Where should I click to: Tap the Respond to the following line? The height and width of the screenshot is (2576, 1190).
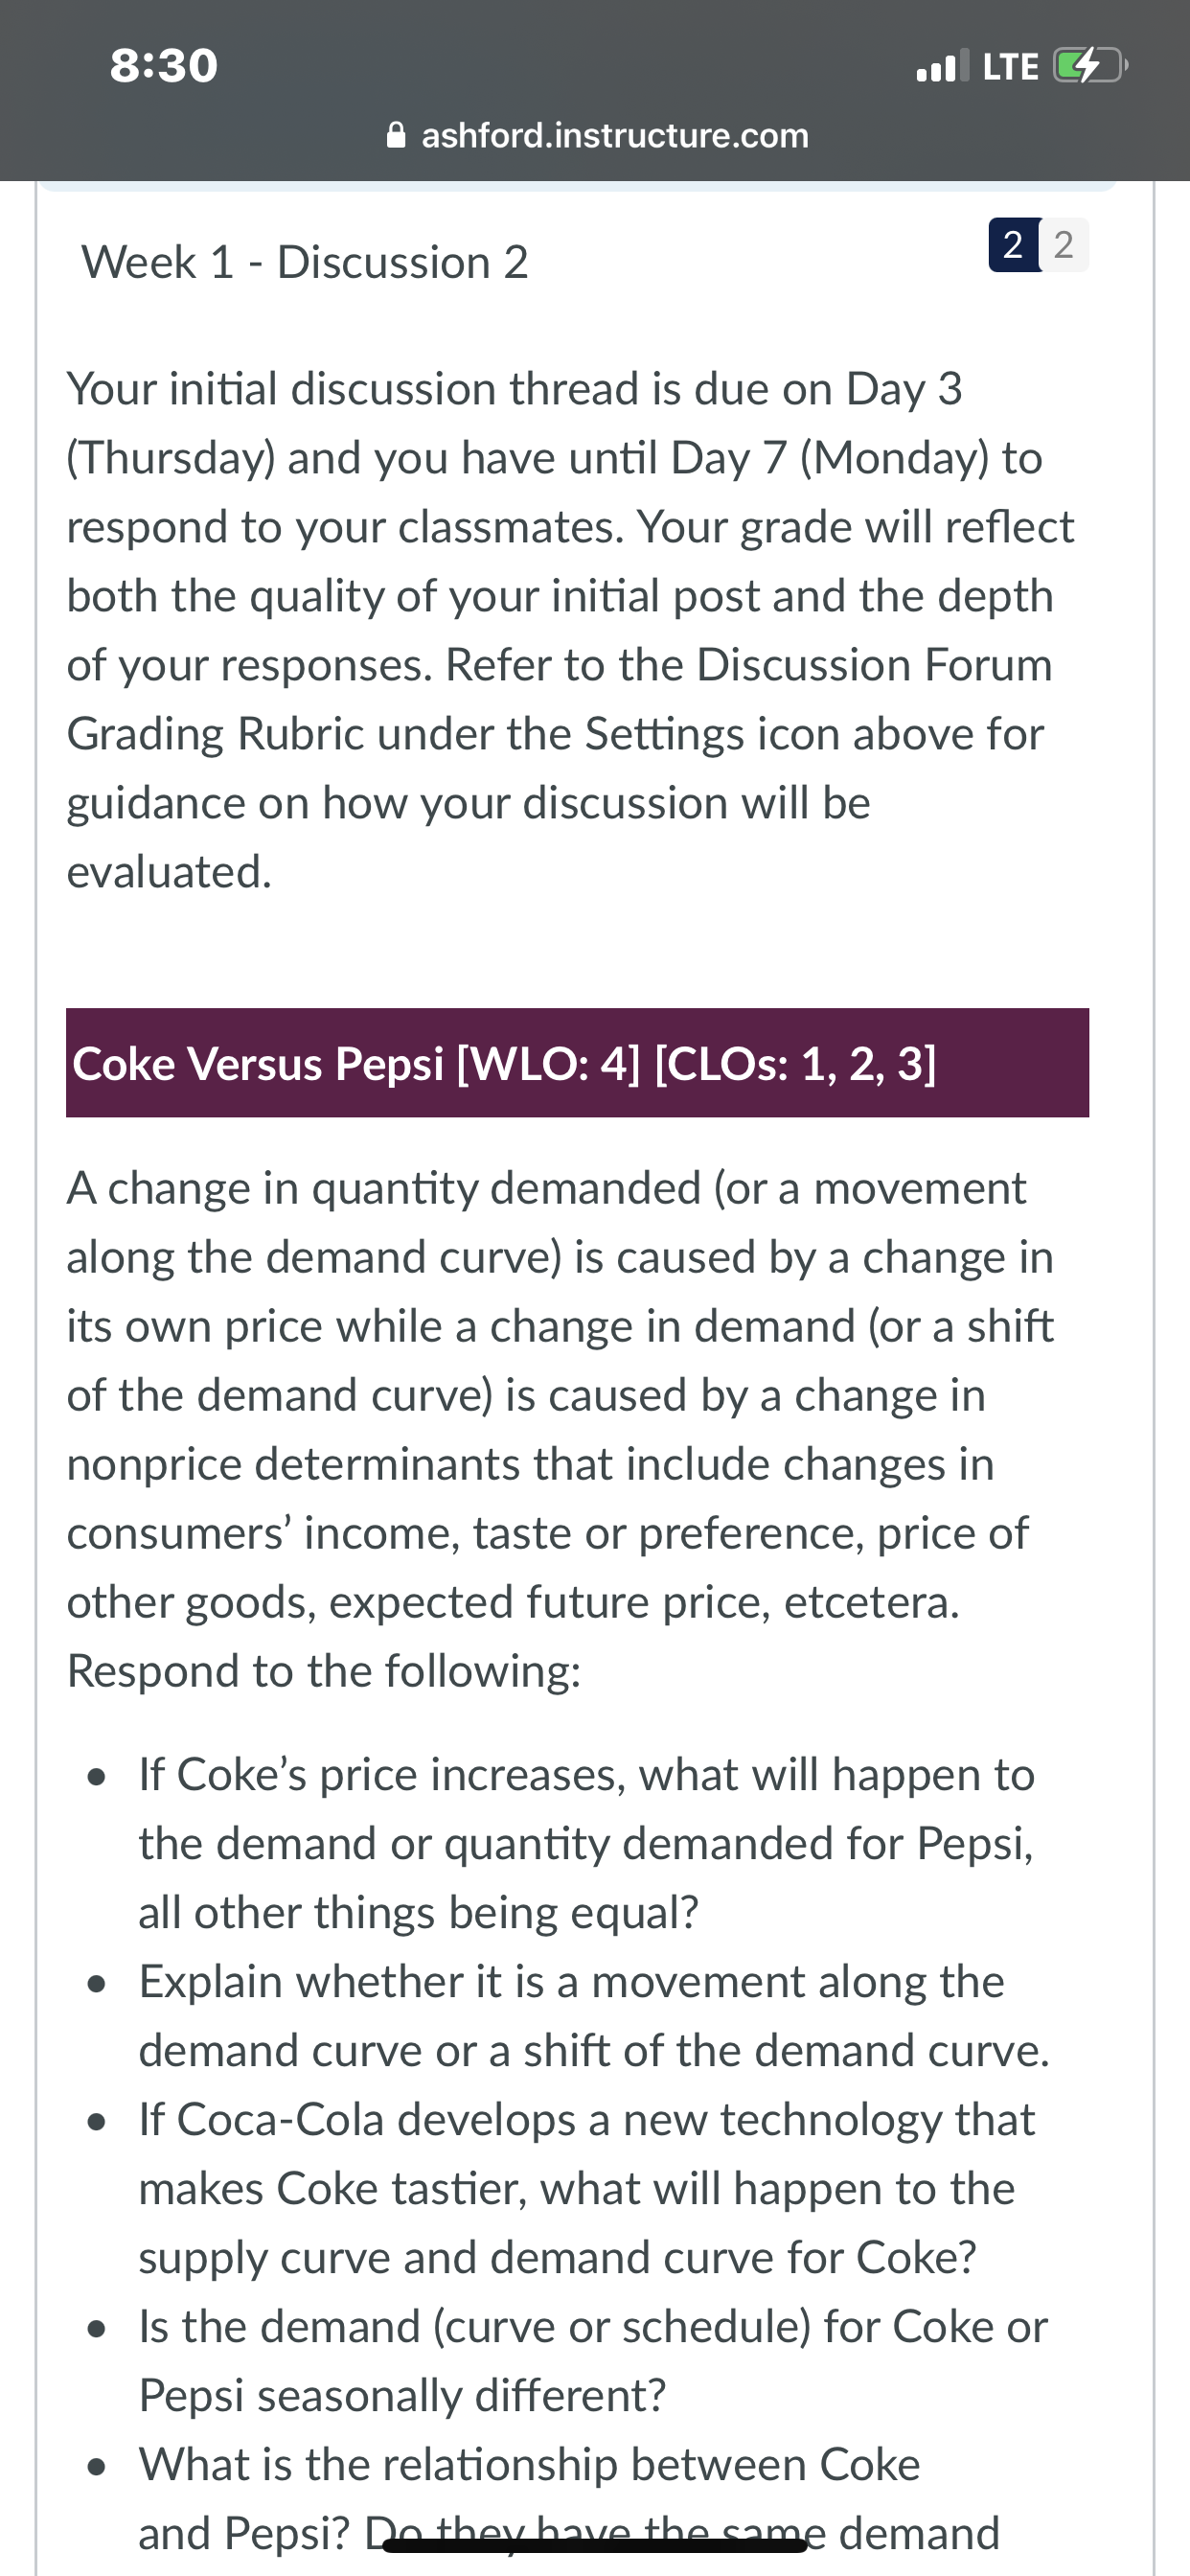(324, 1671)
